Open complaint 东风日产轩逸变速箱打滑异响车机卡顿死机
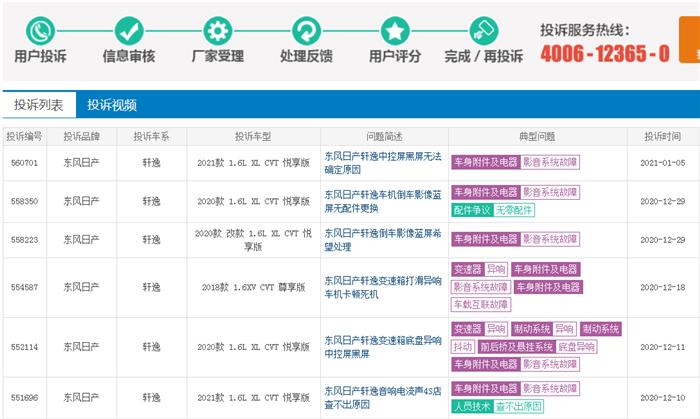700x419 pixels. click(x=383, y=287)
